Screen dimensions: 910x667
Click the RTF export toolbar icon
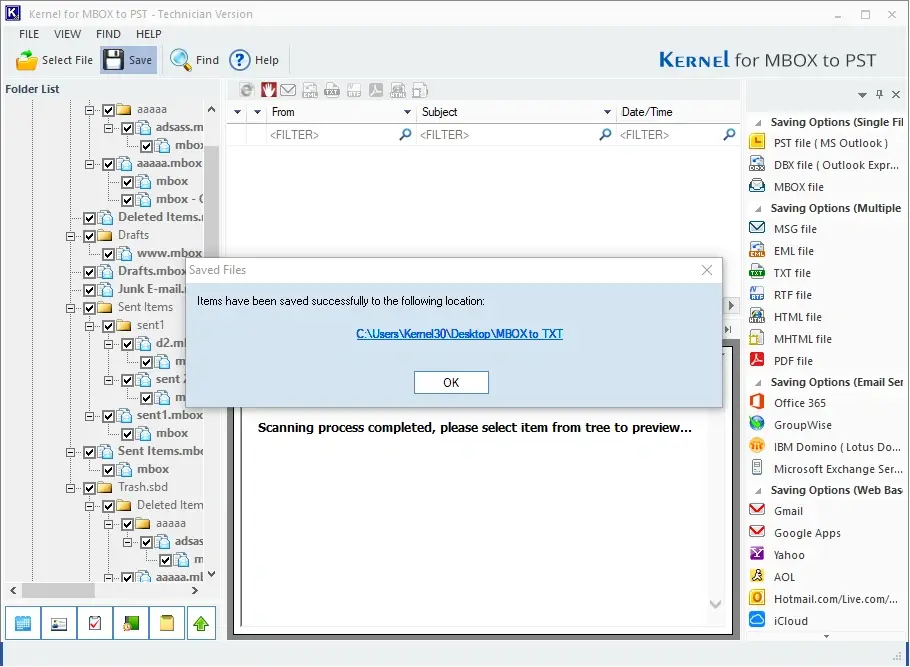(354, 90)
